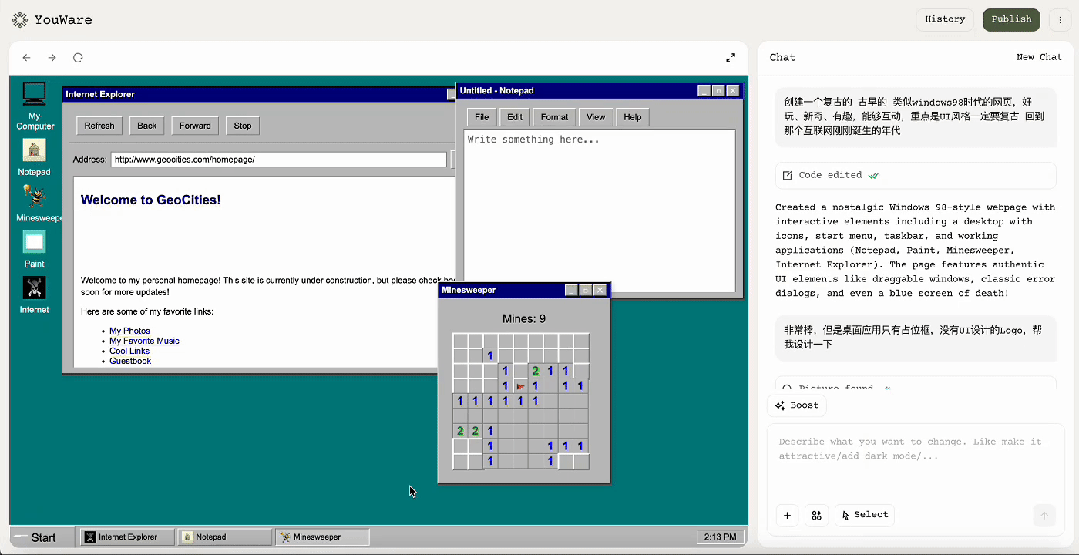The image size is (1079, 555).
Task: Open Notepad's Format menu
Action: (554, 117)
